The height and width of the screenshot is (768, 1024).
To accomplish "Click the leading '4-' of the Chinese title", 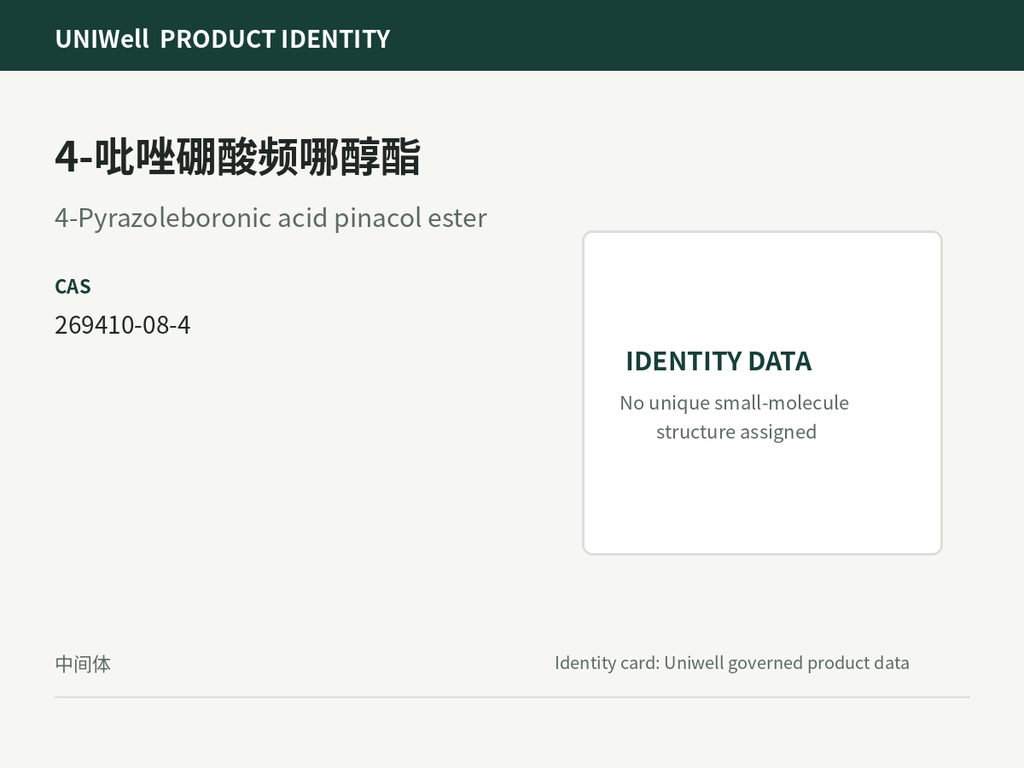I will pos(74,157).
